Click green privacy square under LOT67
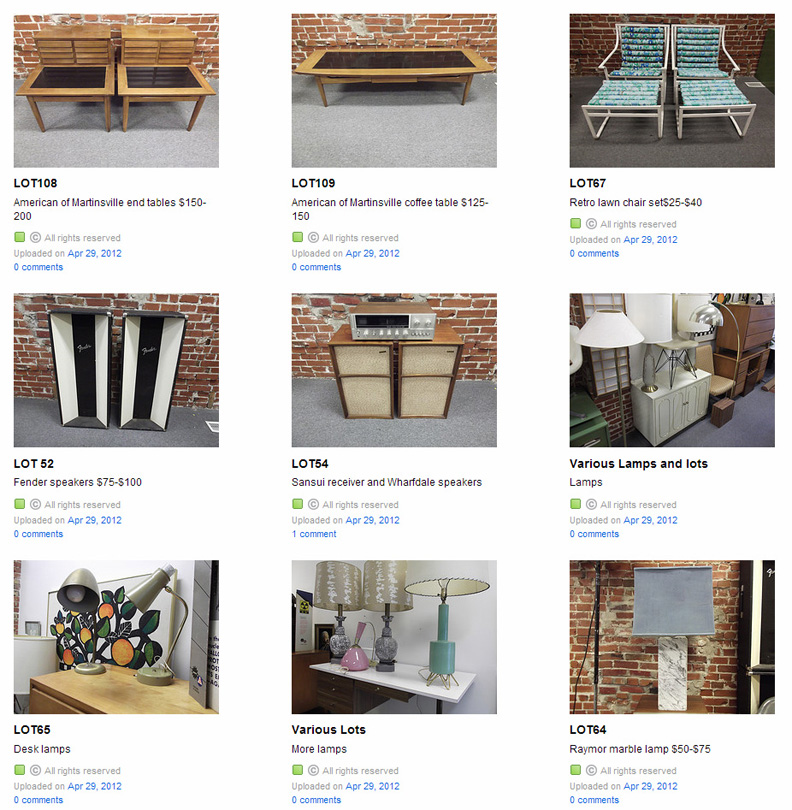 [x=576, y=223]
